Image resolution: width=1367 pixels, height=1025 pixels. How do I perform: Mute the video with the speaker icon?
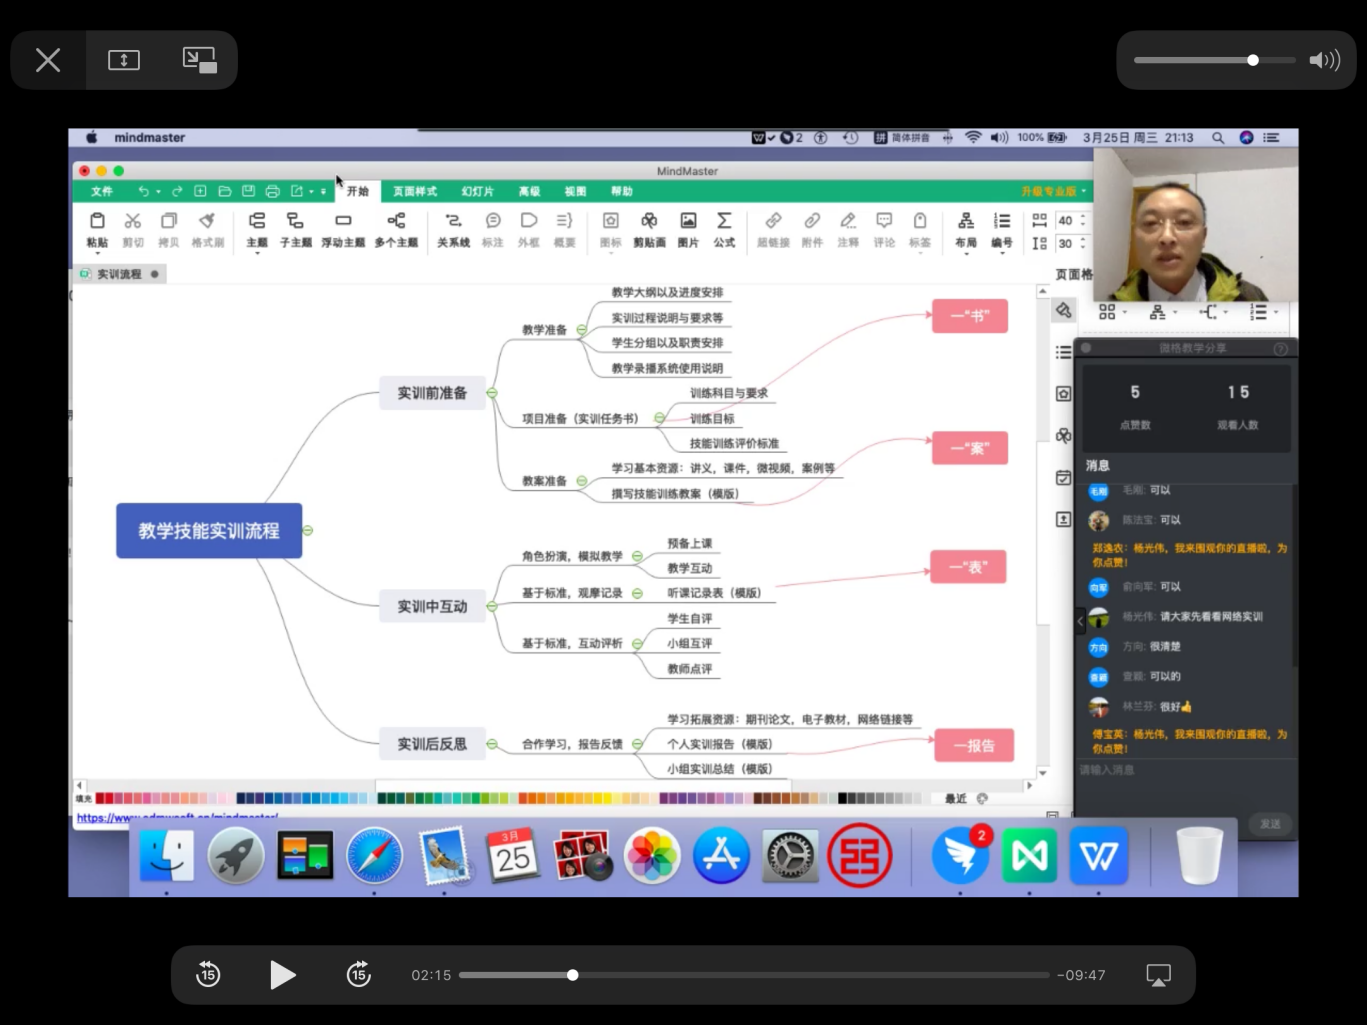1324,61
